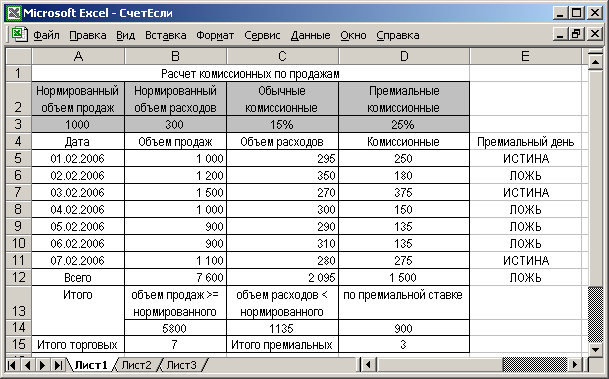Select date cell 01.02.2006
The width and height of the screenshot is (609, 379).
click(x=78, y=158)
